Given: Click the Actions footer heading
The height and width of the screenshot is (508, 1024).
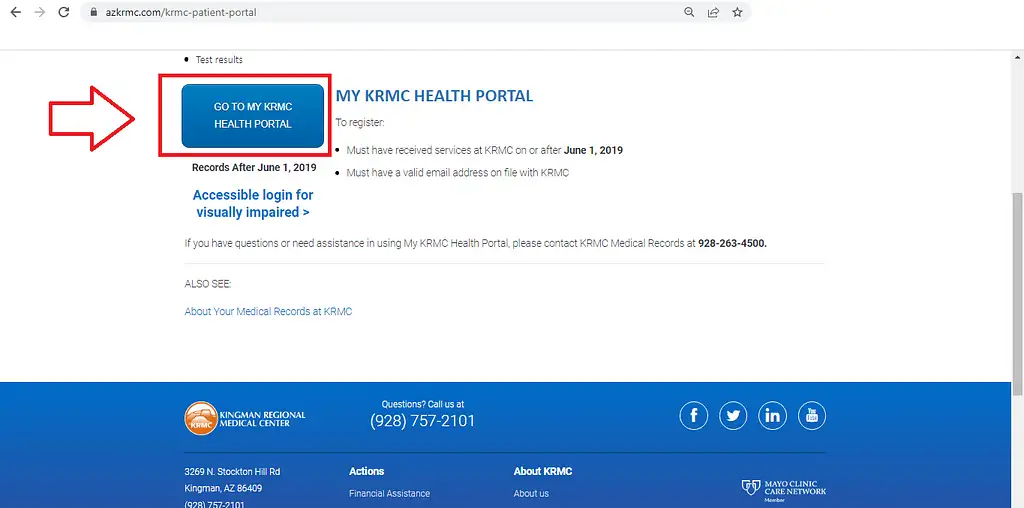Looking at the screenshot, I should pos(366,471).
